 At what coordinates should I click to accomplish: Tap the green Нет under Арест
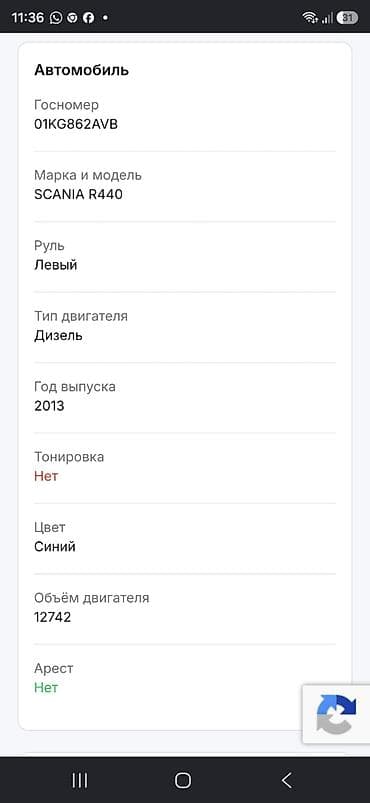(46, 688)
